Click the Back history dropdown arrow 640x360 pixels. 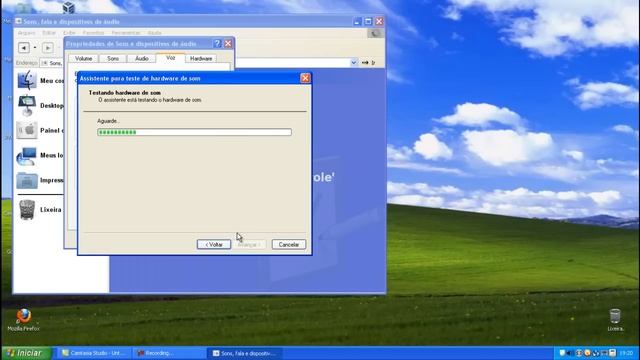pyautogui.click(x=35, y=48)
